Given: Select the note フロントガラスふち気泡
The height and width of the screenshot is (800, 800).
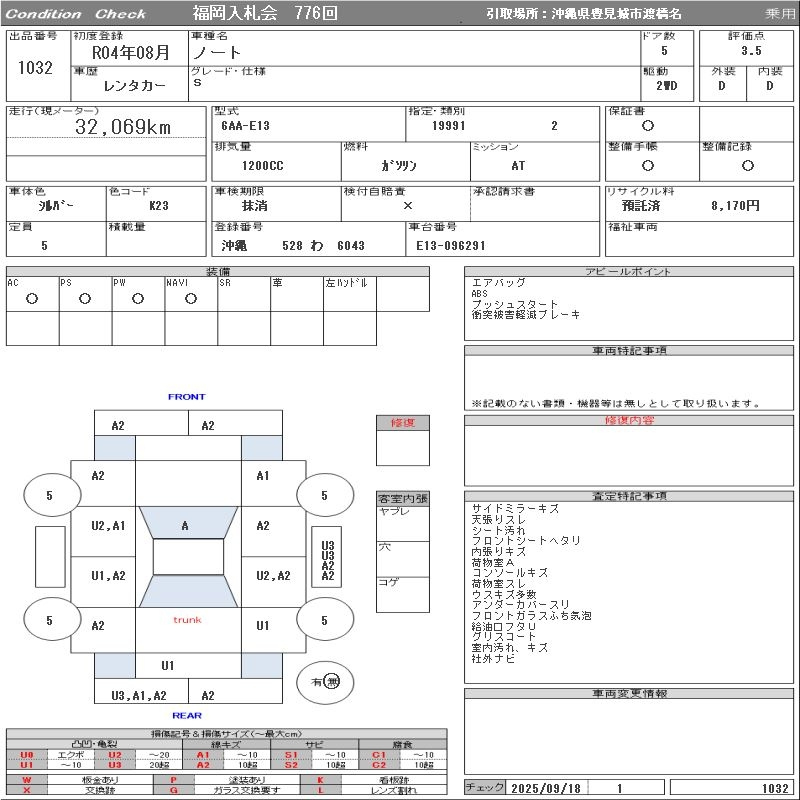Looking at the screenshot, I should tap(531, 615).
